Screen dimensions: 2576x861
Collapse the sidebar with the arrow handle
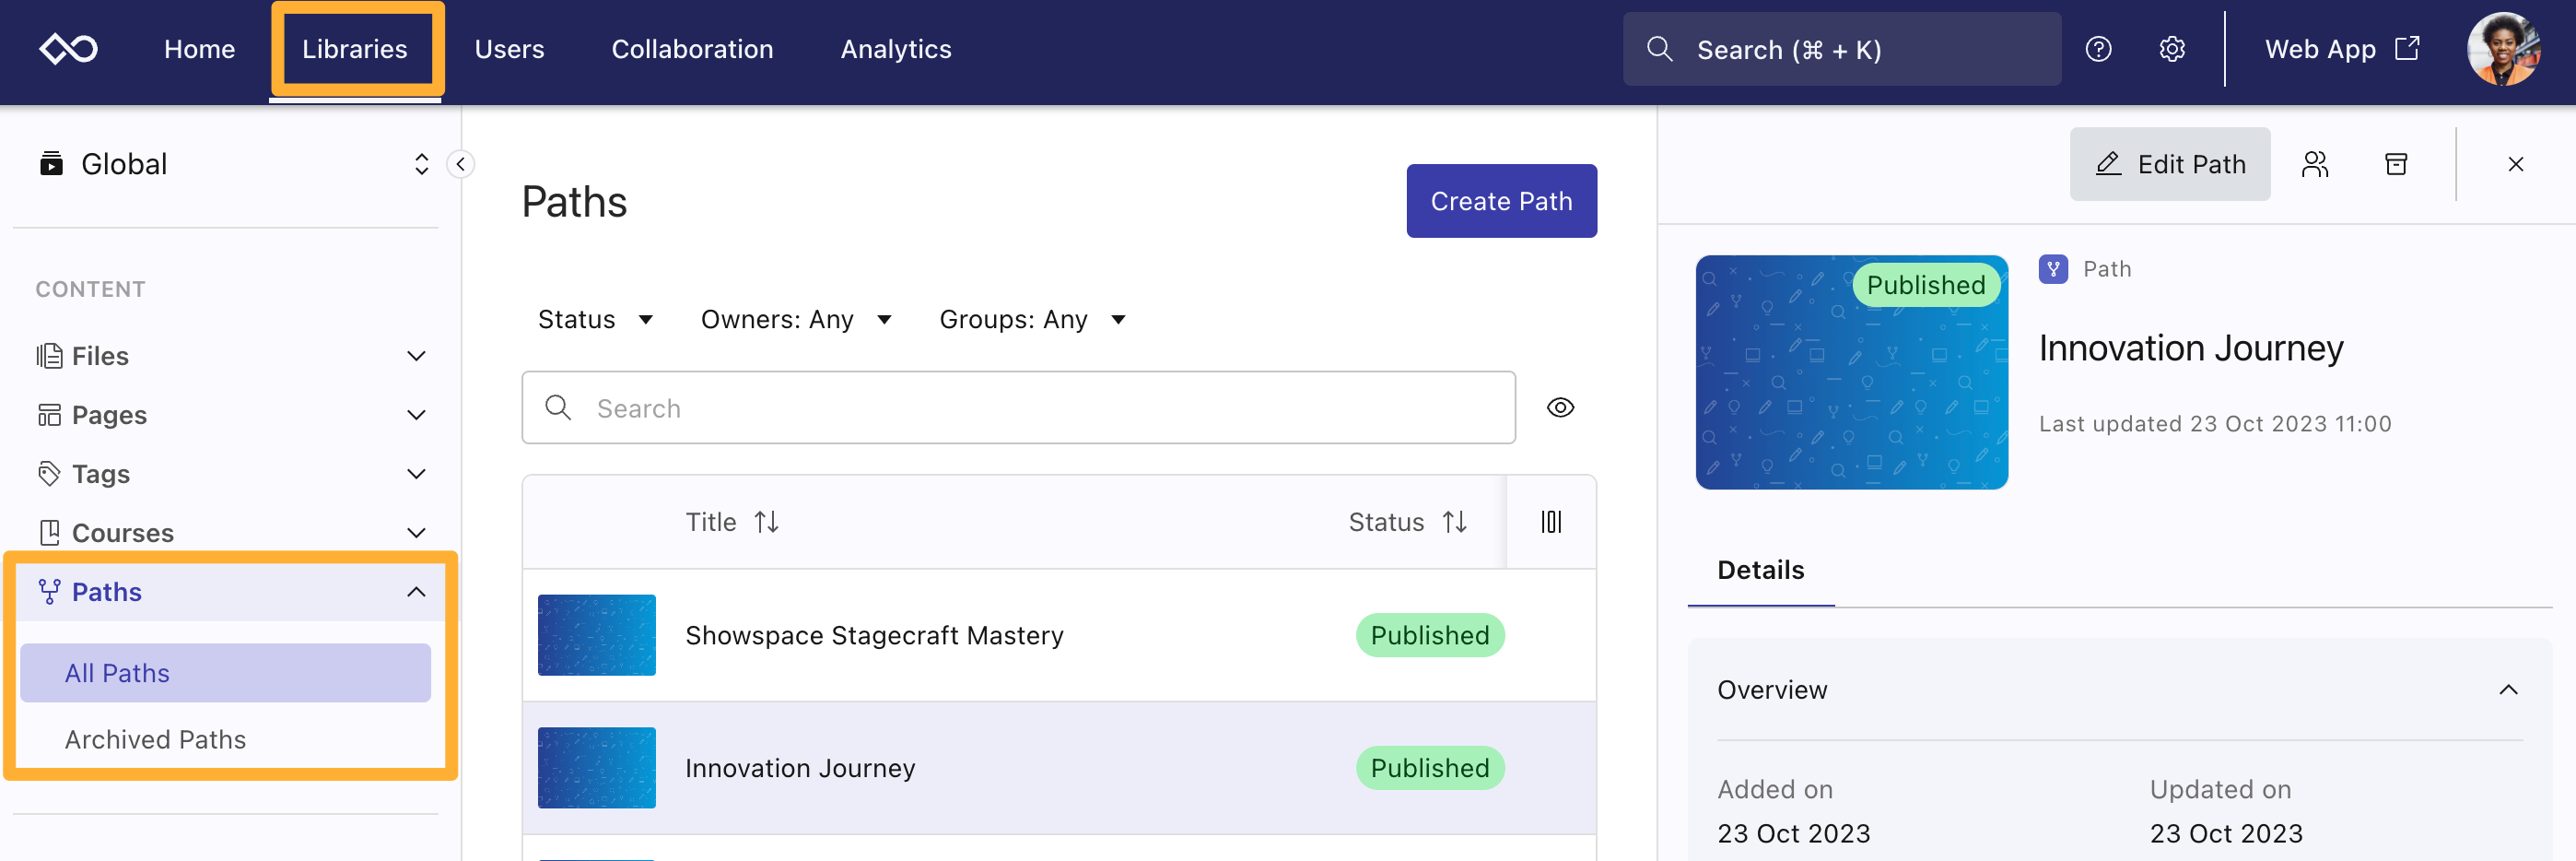click(460, 164)
